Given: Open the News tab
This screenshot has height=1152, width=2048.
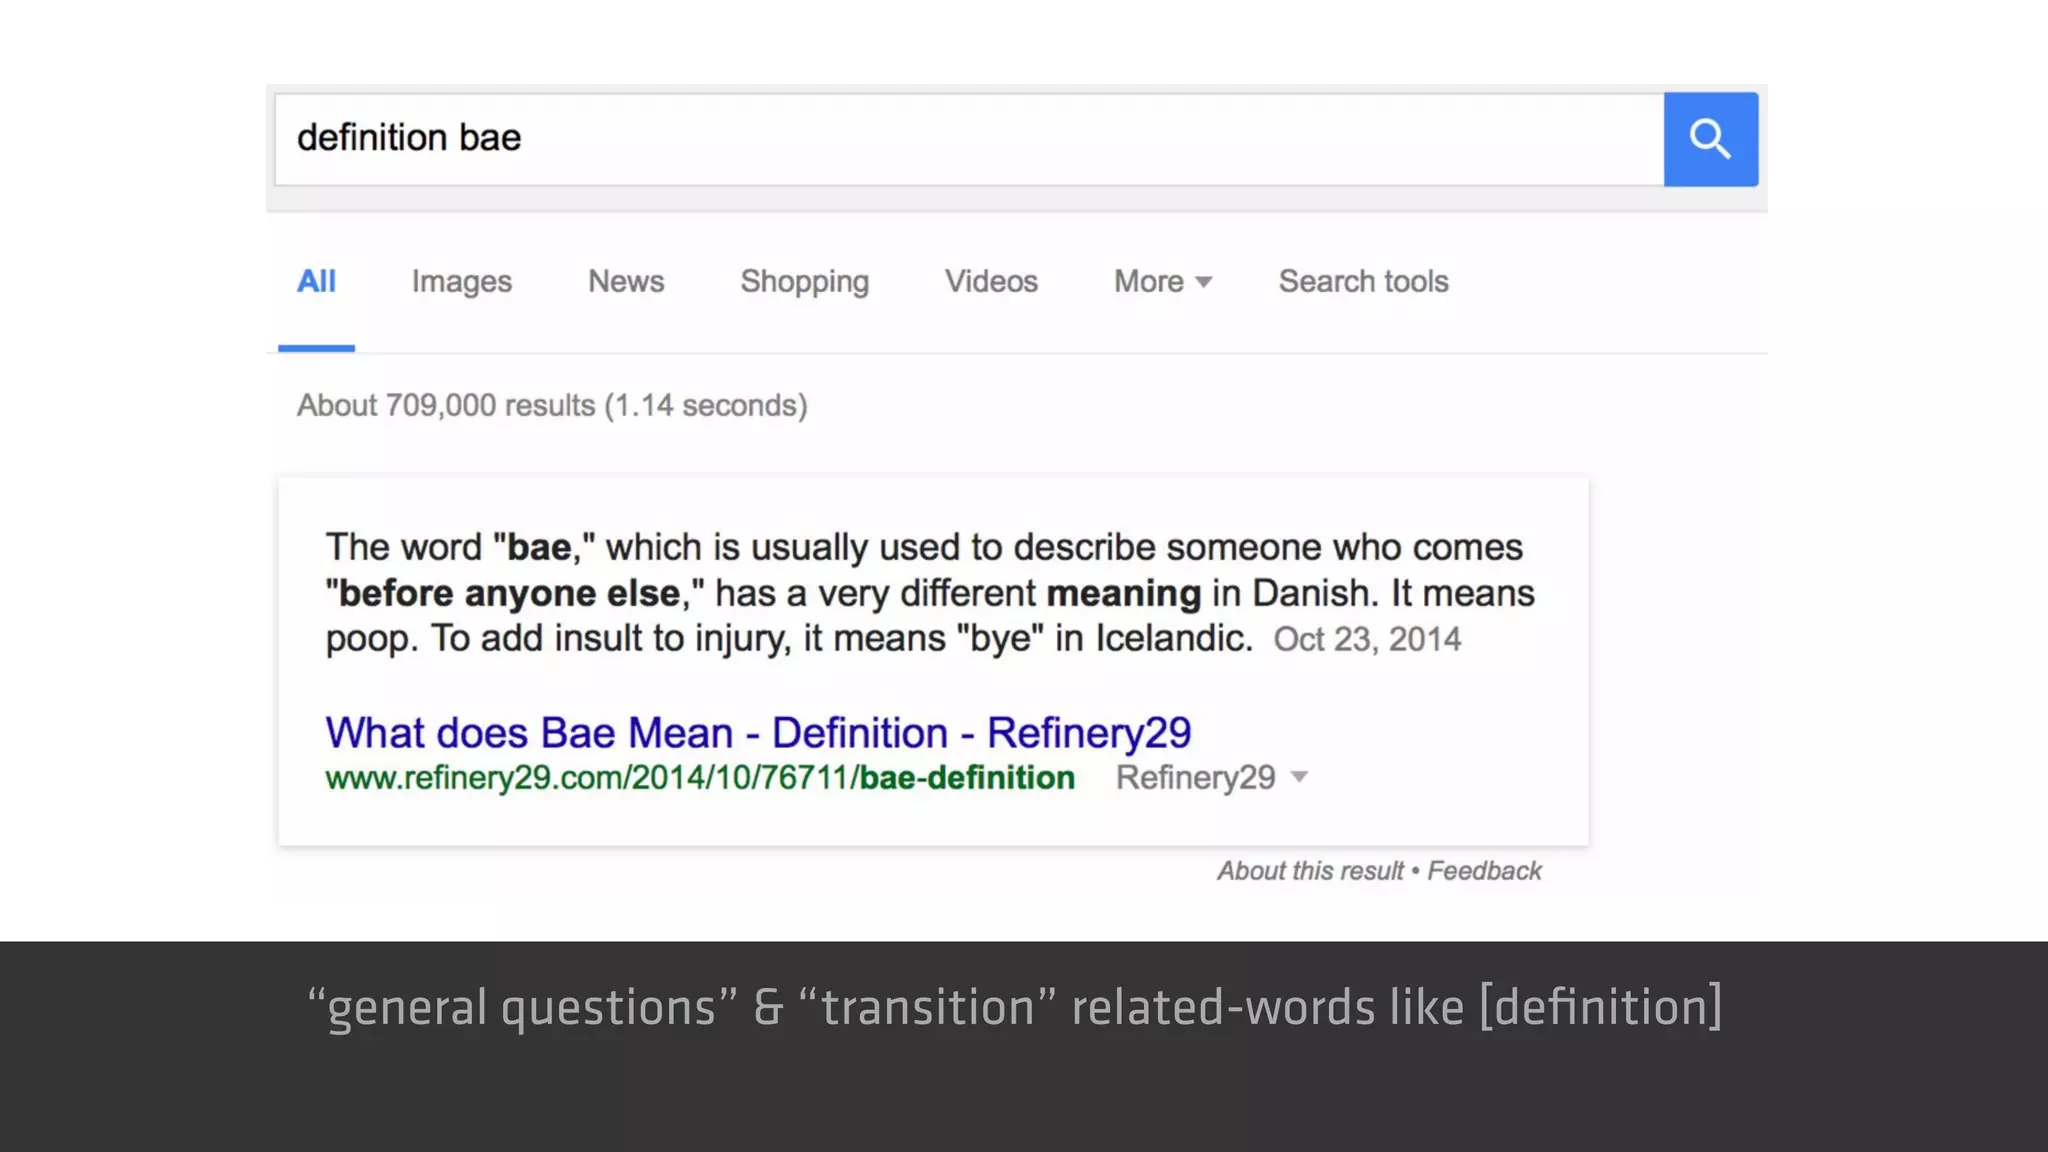Looking at the screenshot, I should click(626, 282).
